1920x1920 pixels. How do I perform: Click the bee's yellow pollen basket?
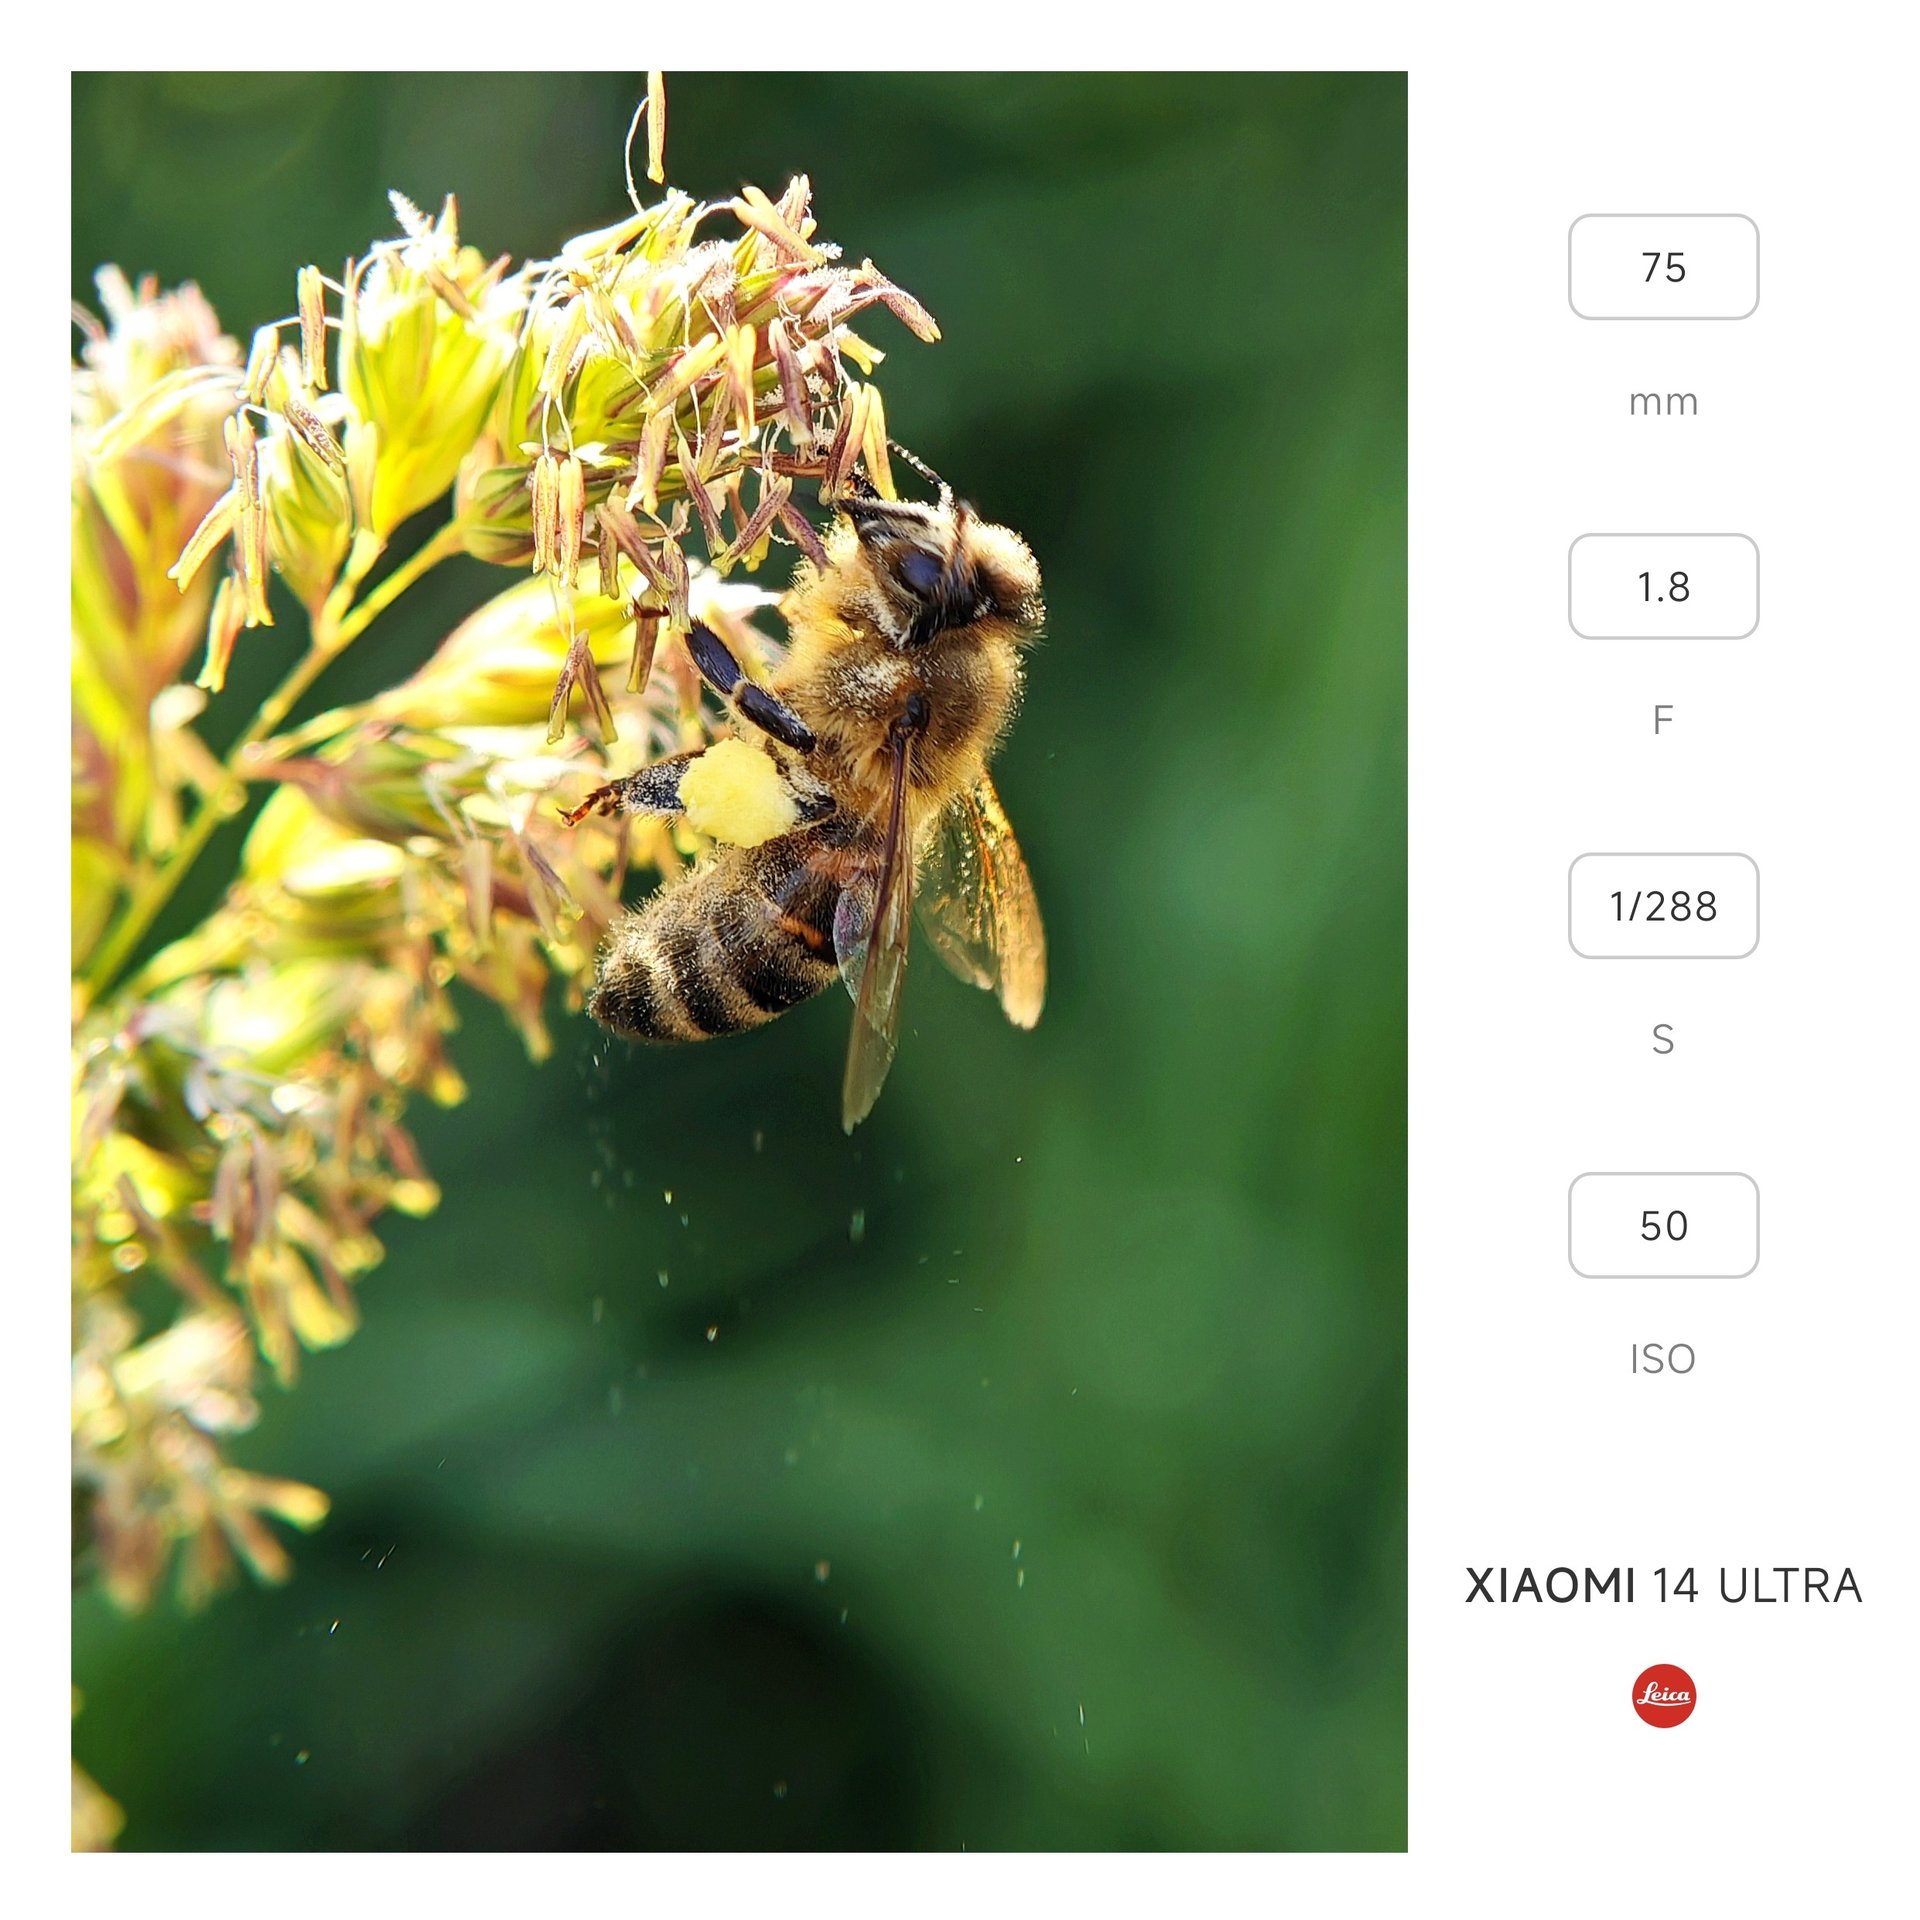[x=737, y=793]
